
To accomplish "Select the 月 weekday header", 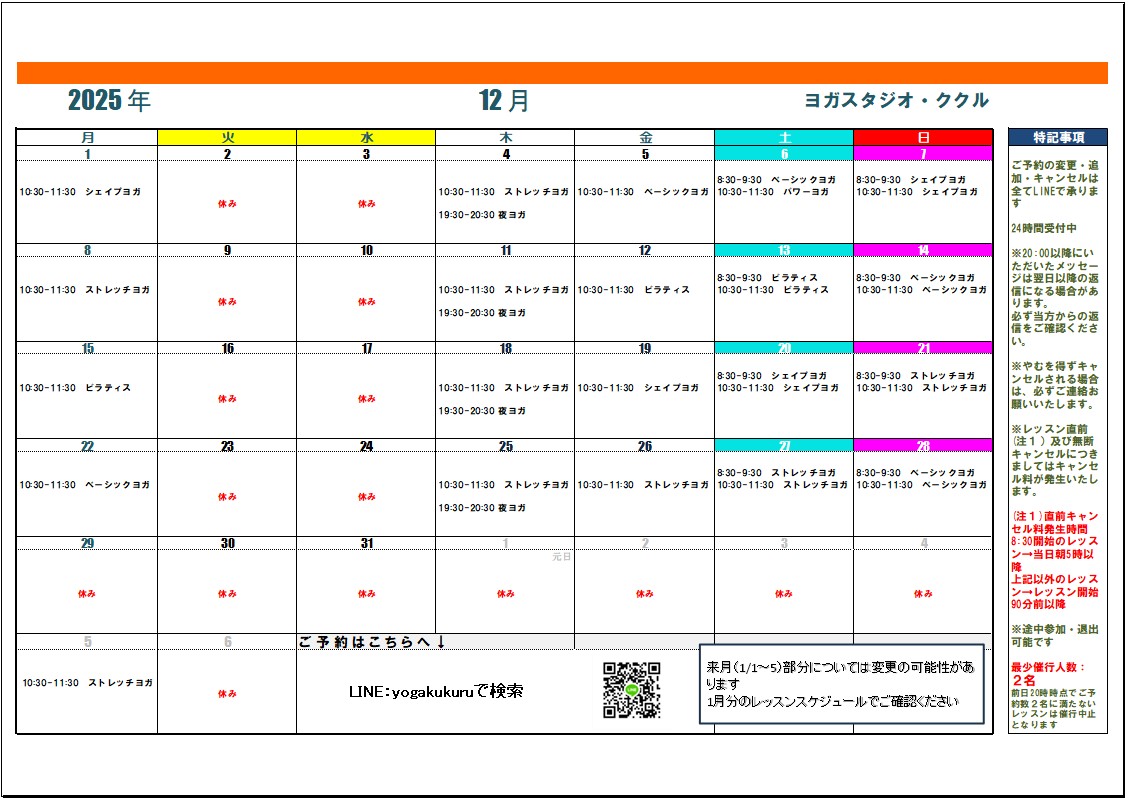I will pyautogui.click(x=87, y=137).
